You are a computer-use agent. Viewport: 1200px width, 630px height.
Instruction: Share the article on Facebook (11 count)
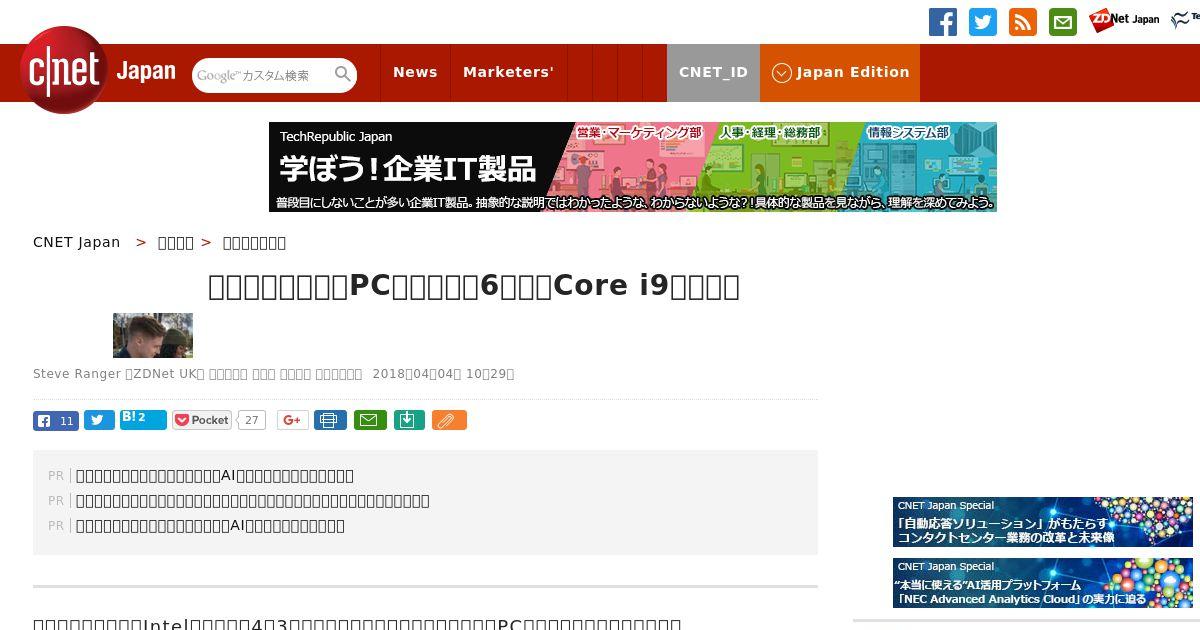(56, 420)
